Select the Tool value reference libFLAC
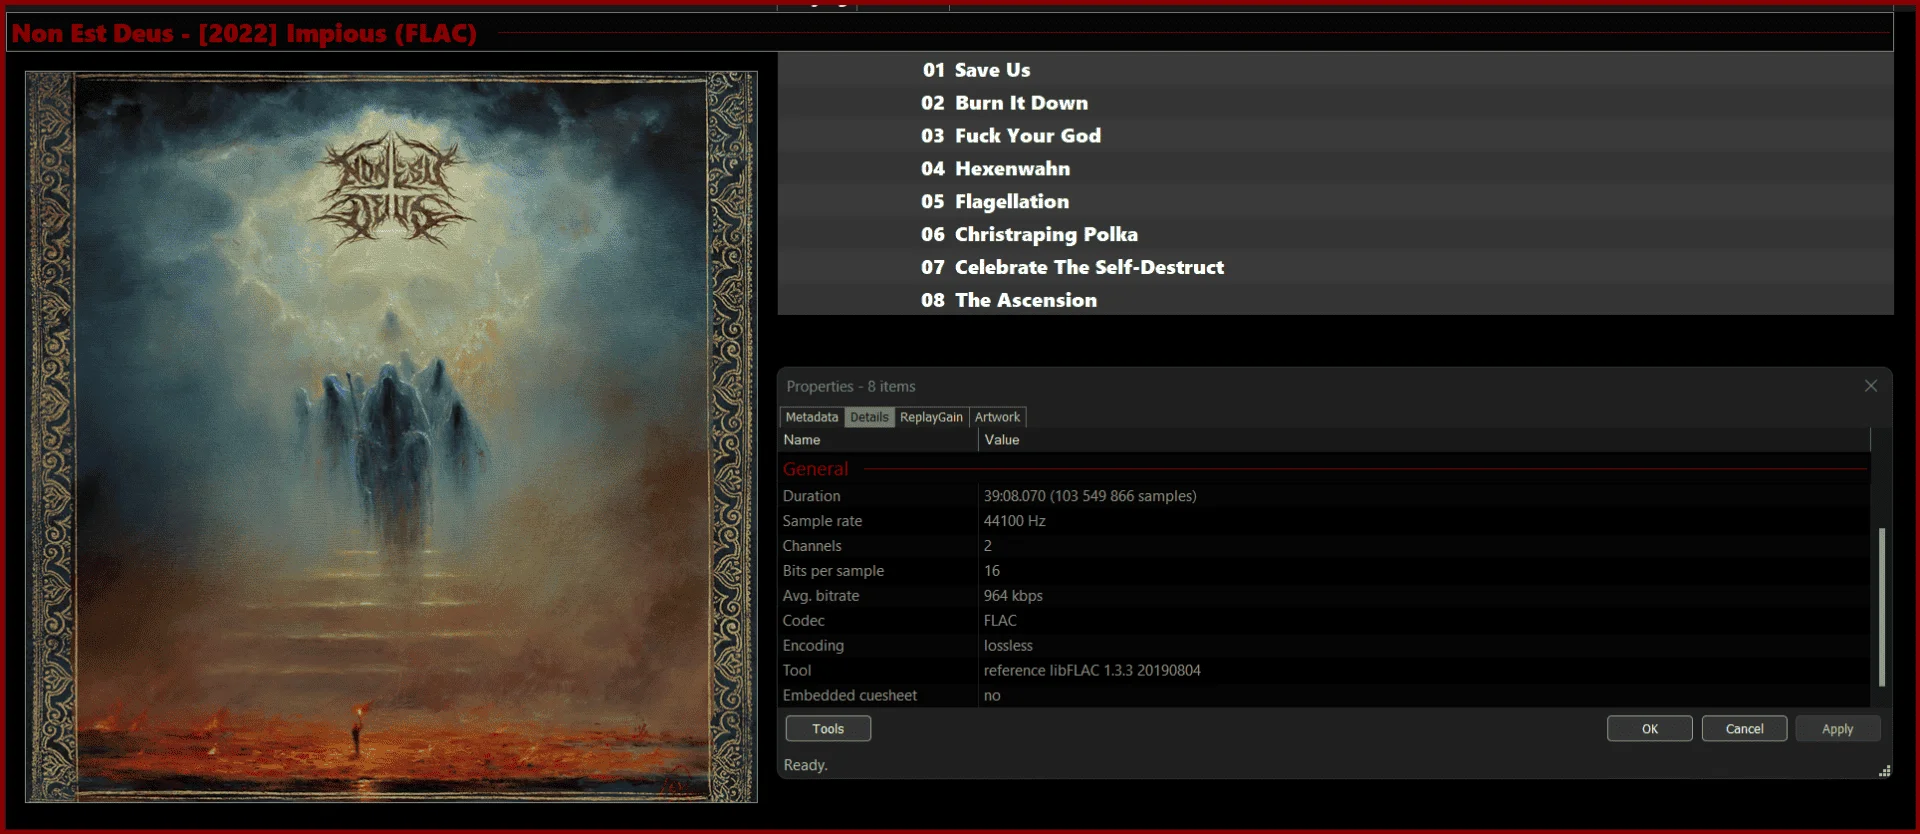1920x834 pixels. click(1092, 671)
